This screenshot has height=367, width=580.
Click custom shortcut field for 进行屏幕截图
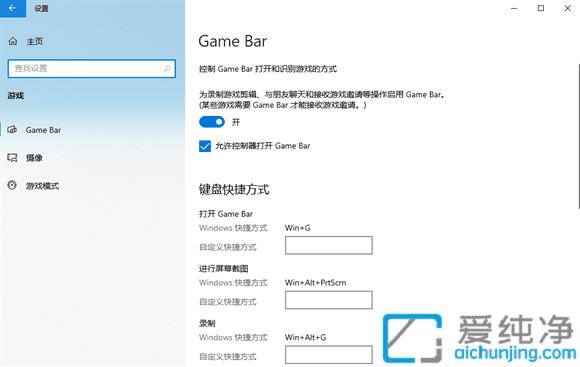pos(328,300)
